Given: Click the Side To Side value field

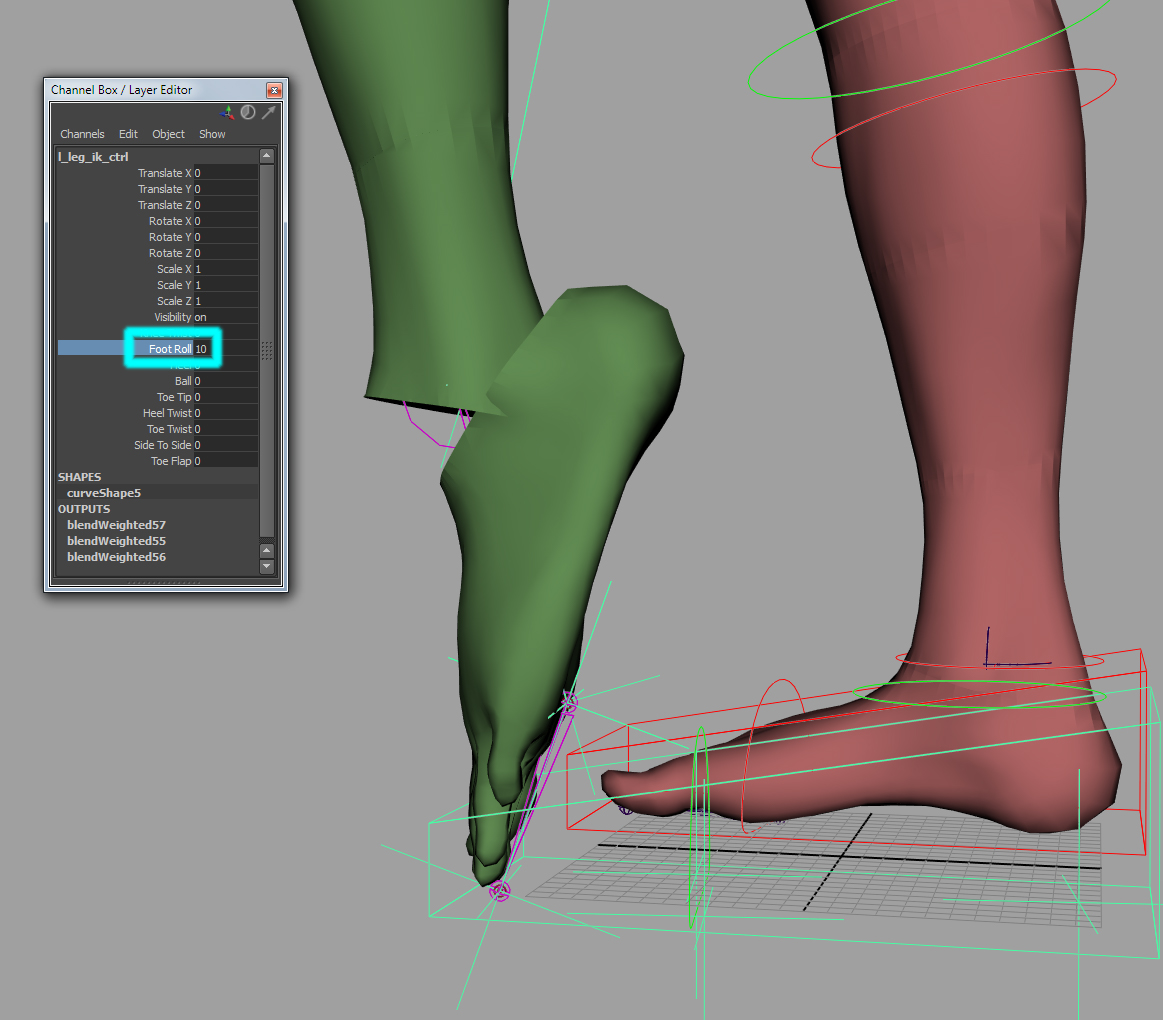Looking at the screenshot, I should tap(225, 445).
